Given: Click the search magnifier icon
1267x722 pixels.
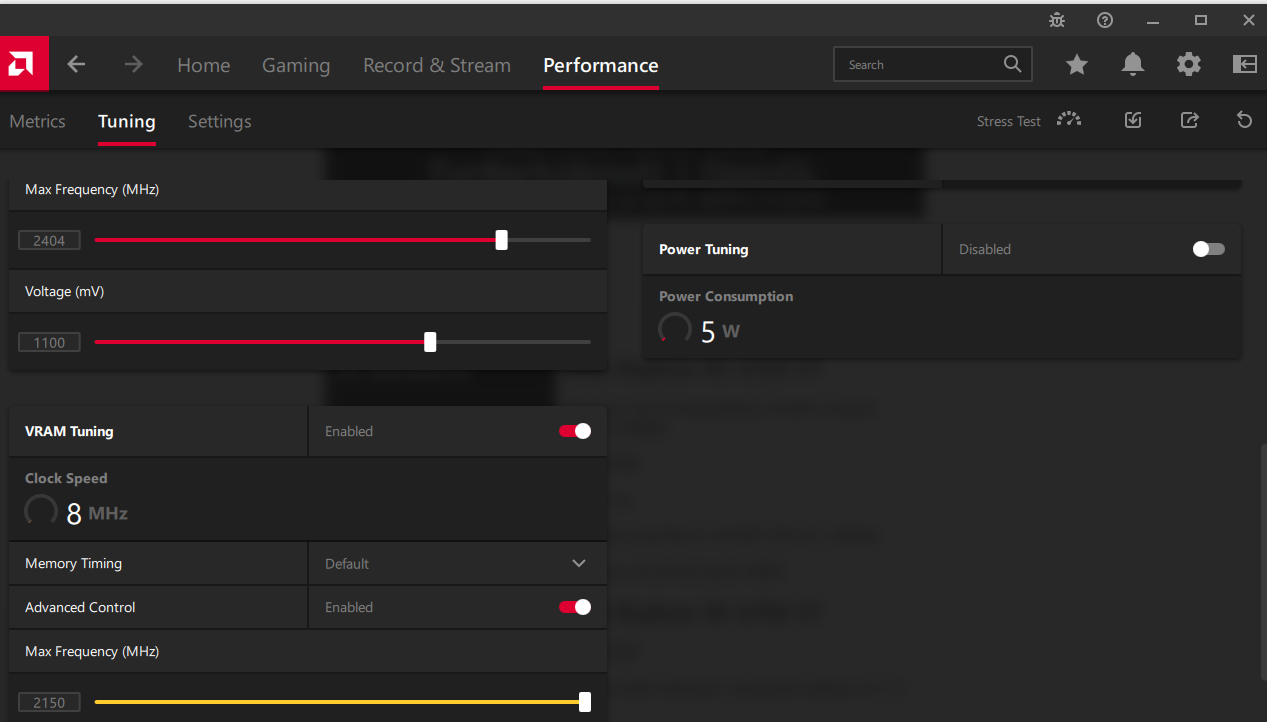Looking at the screenshot, I should (x=1012, y=64).
